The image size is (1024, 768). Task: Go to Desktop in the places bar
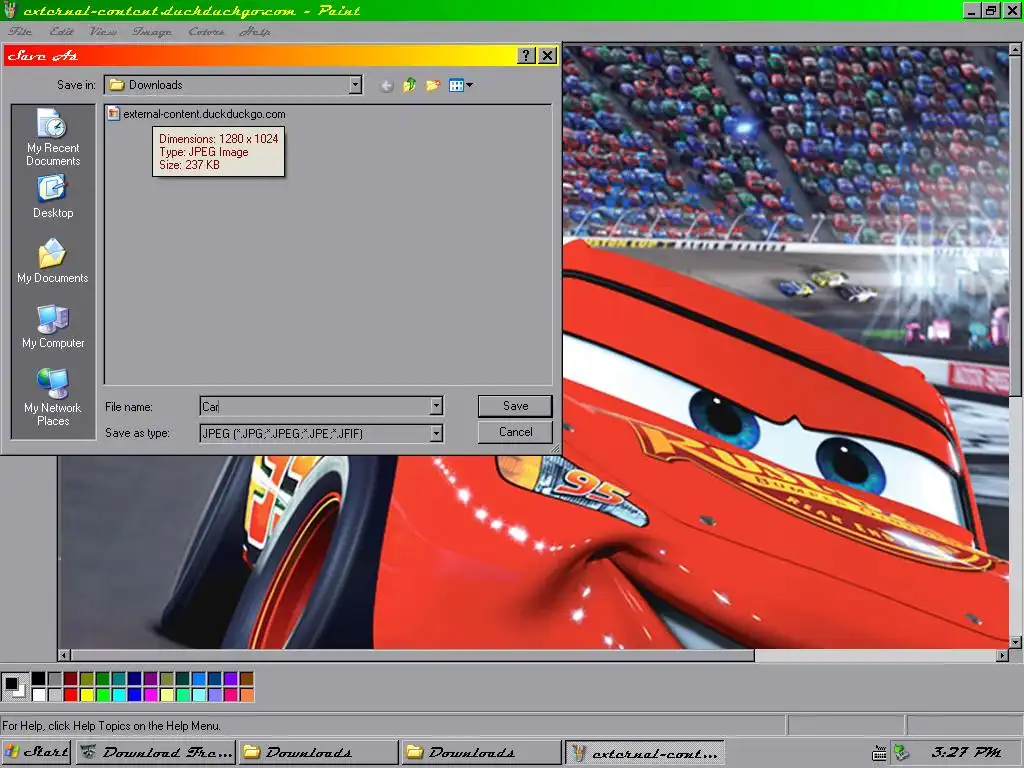point(53,197)
